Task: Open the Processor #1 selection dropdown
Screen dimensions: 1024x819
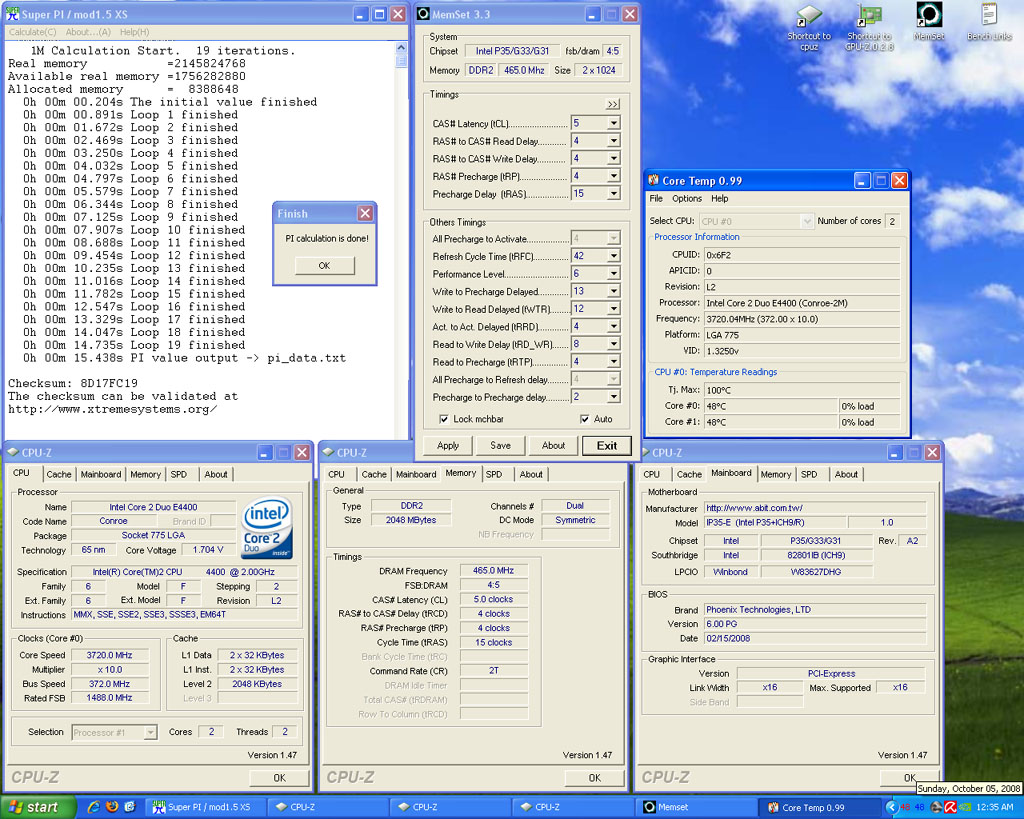Action: pos(114,733)
